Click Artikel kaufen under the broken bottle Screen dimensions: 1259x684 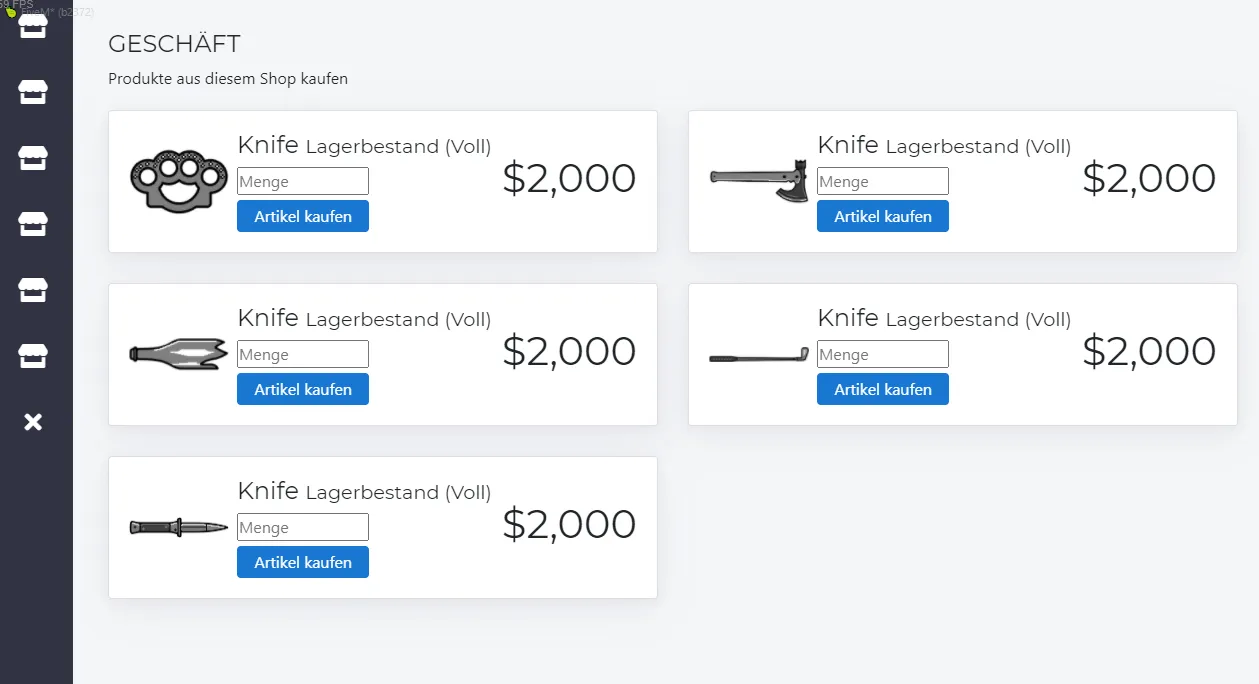[303, 389]
